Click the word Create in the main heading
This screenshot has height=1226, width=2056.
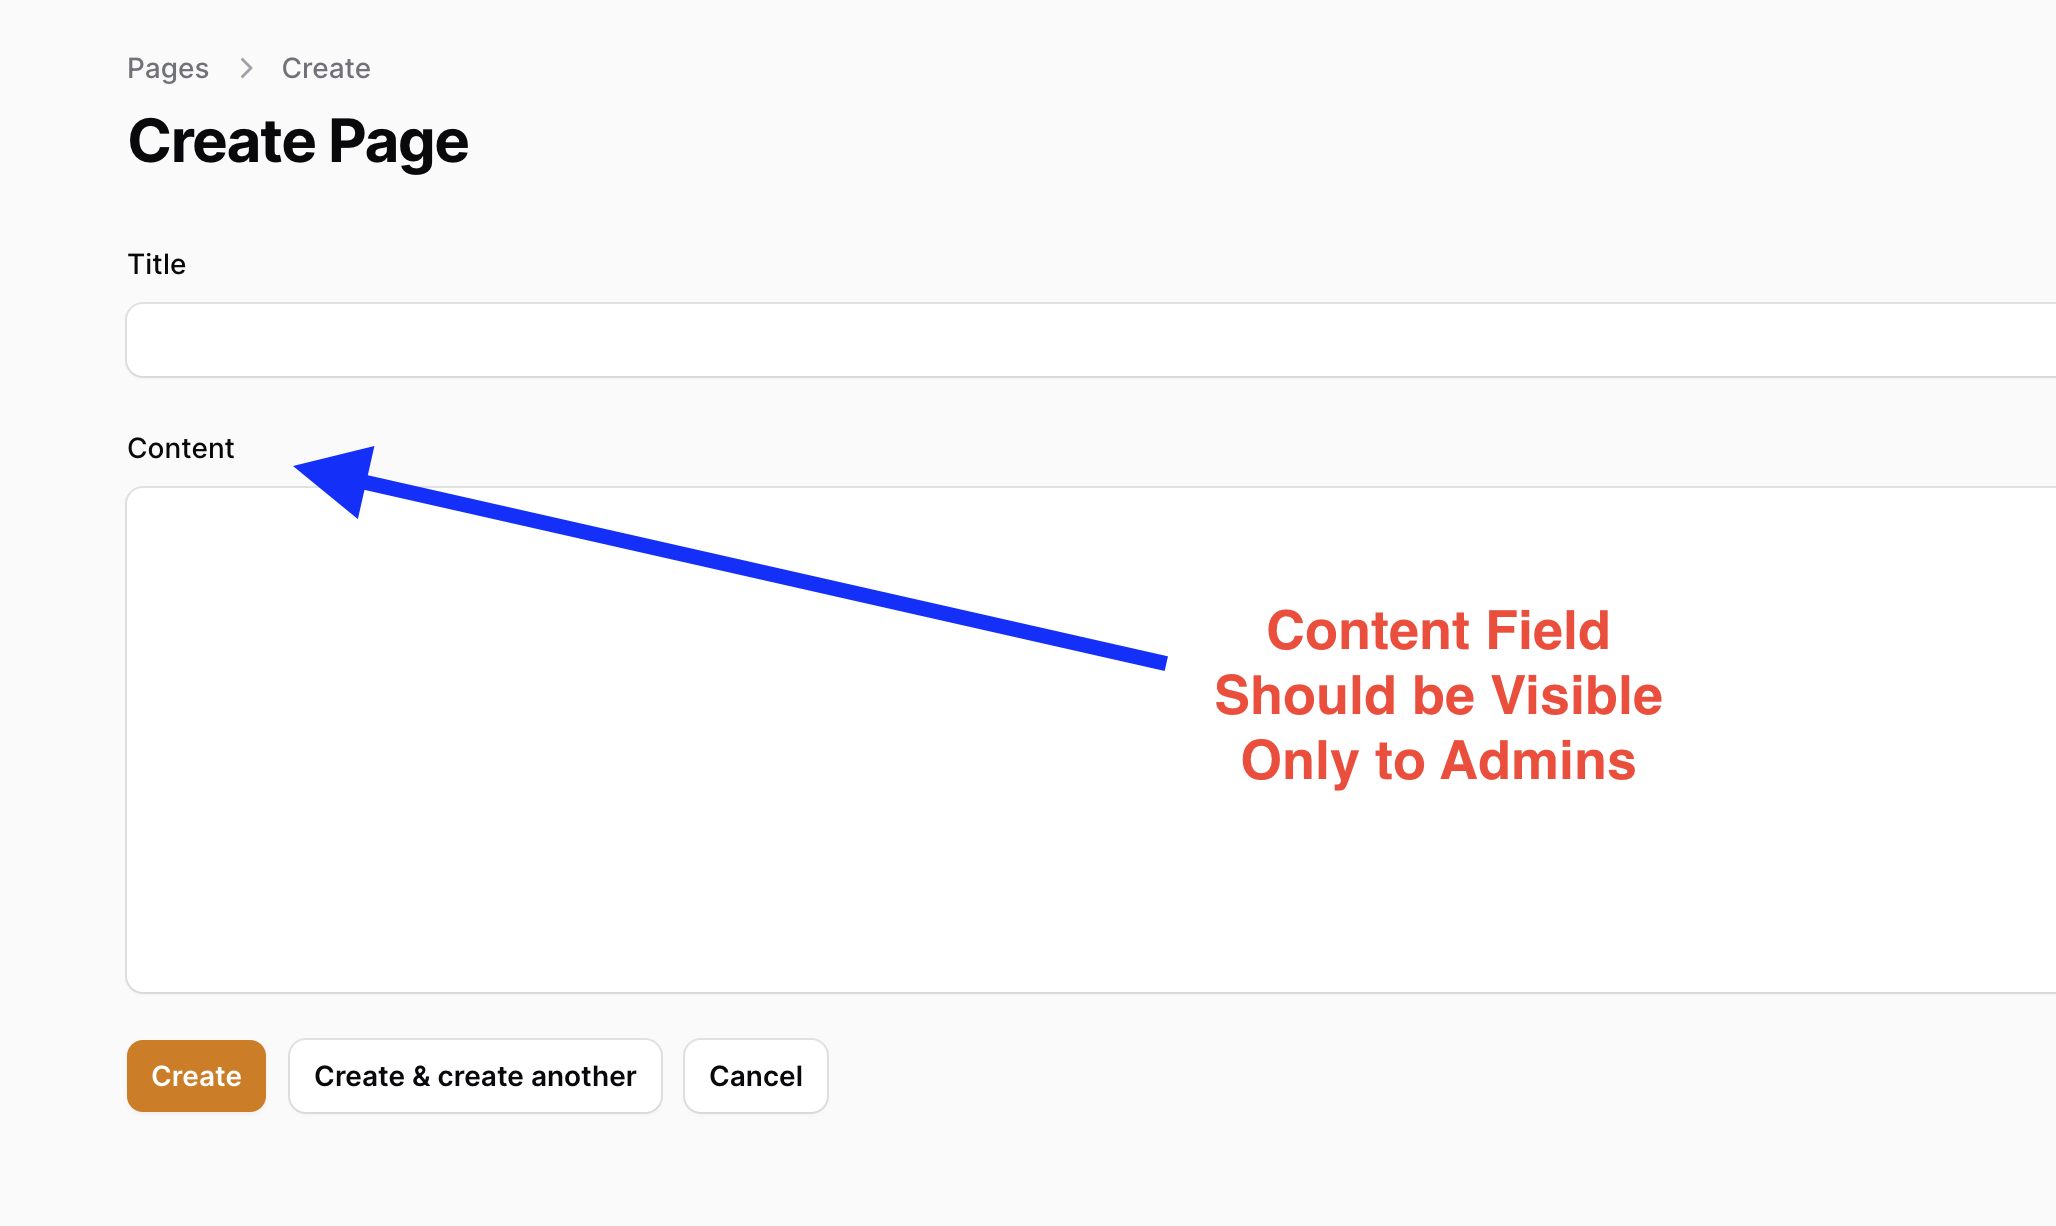[222, 141]
